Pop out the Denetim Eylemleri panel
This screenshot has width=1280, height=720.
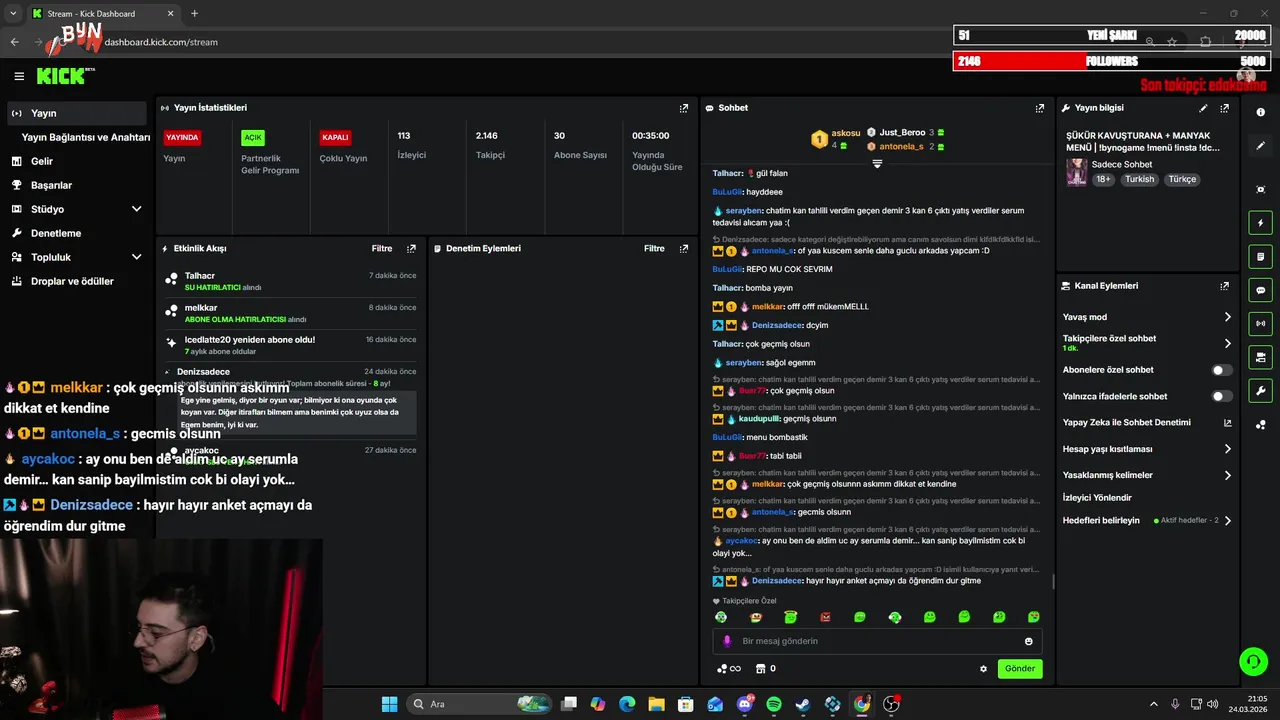click(x=684, y=248)
